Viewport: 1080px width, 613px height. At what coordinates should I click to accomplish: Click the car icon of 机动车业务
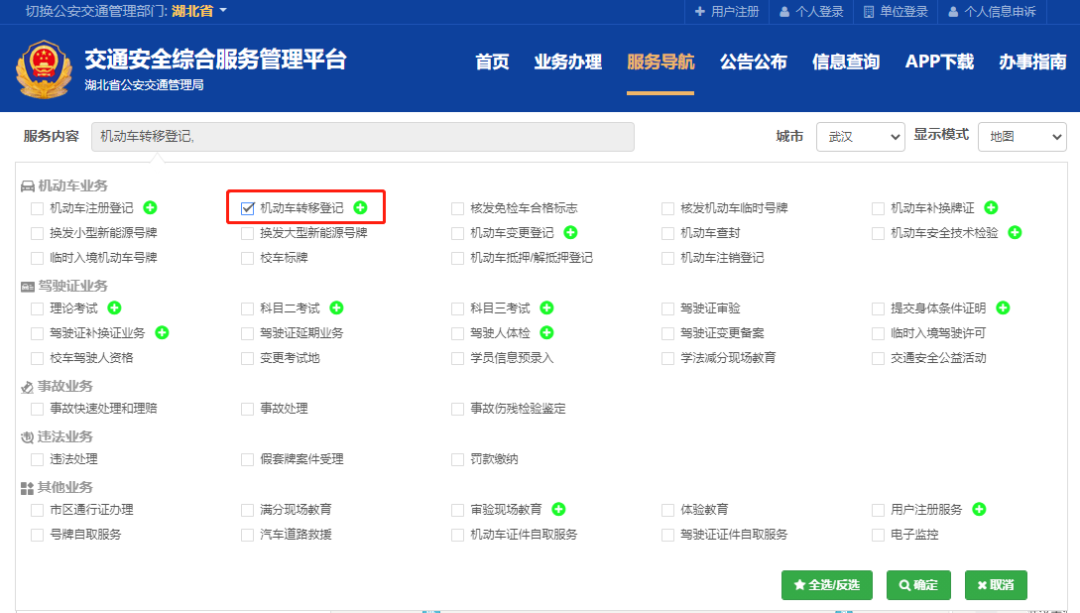[28, 186]
